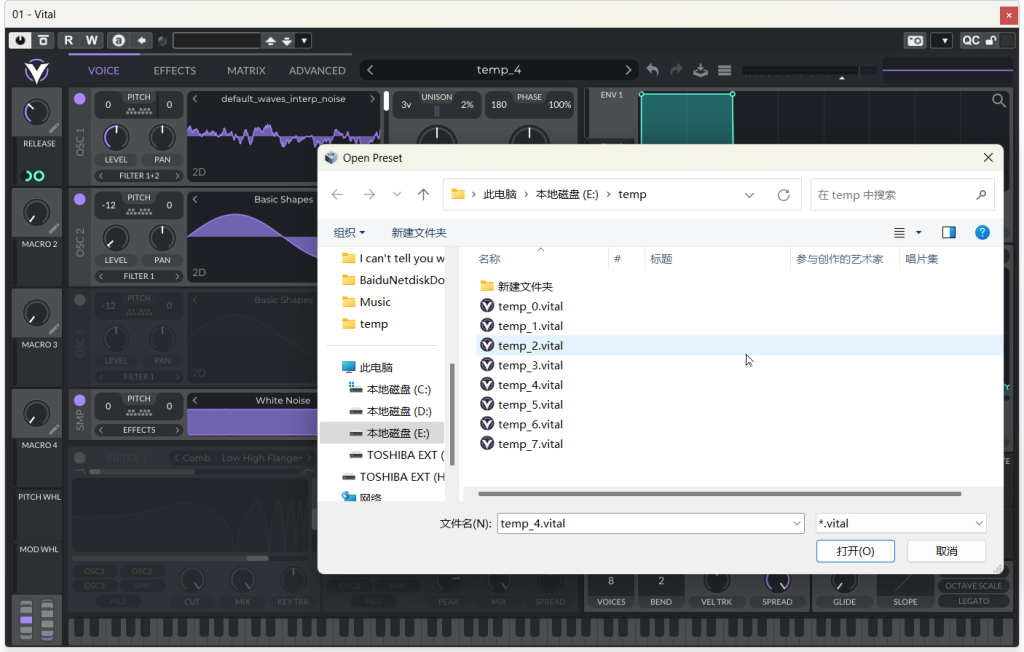Open the 新建文件夹 folder in file list
Viewport: 1024px width, 652px height.
click(524, 286)
